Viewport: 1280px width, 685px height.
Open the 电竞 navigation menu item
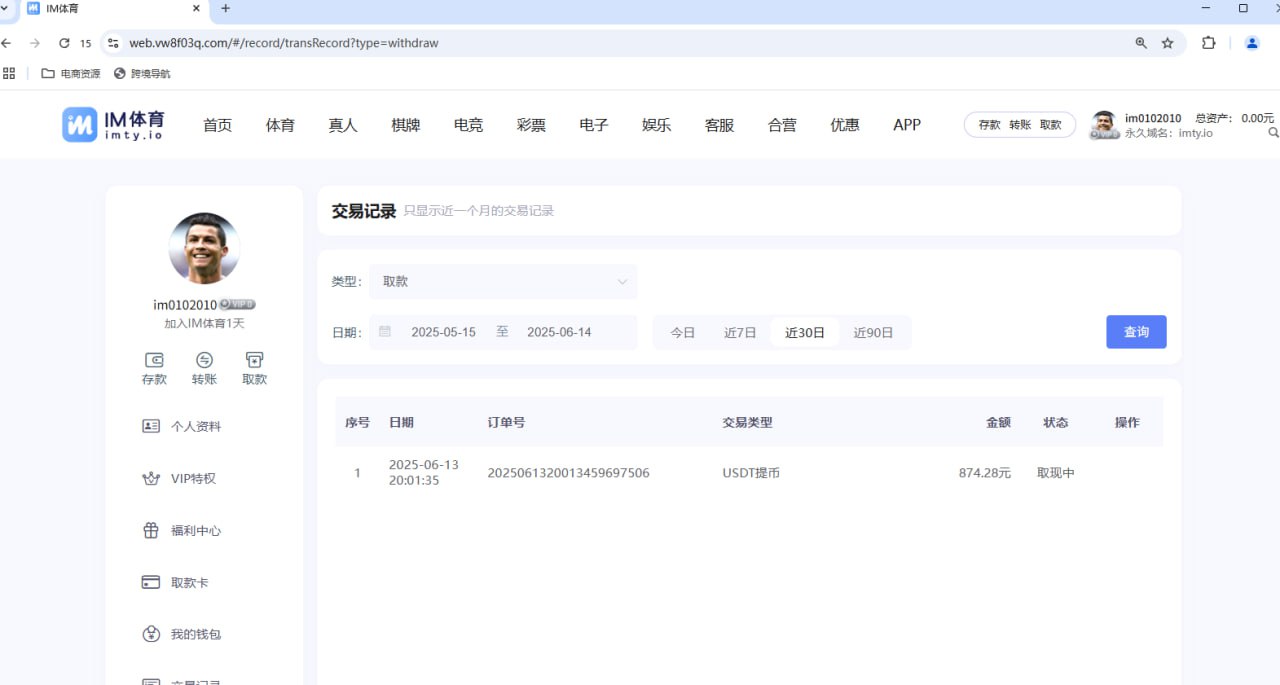tap(468, 125)
